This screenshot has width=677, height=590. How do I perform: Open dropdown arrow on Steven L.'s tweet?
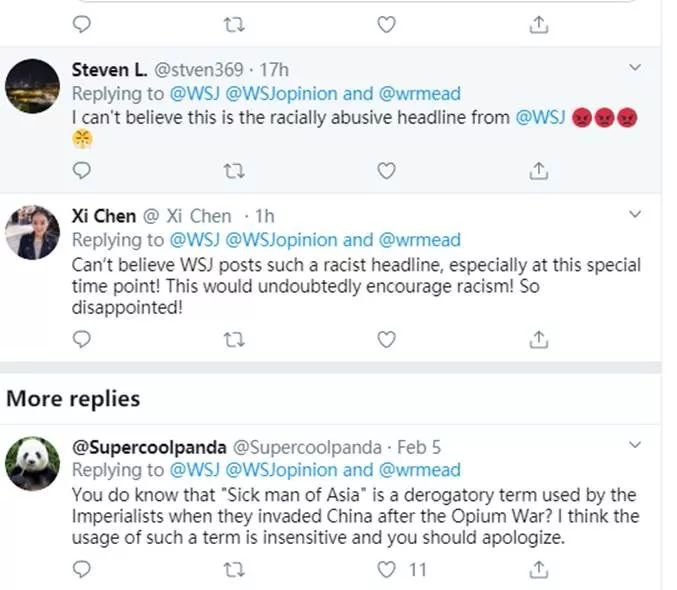point(635,67)
